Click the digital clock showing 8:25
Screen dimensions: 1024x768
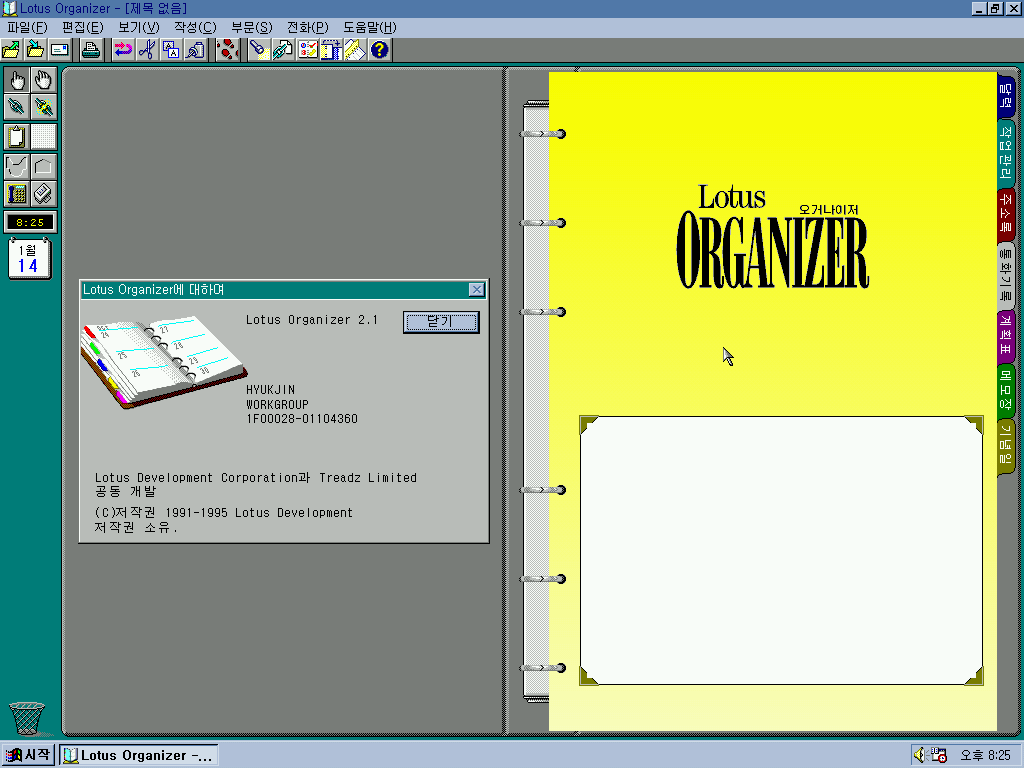tap(30, 223)
